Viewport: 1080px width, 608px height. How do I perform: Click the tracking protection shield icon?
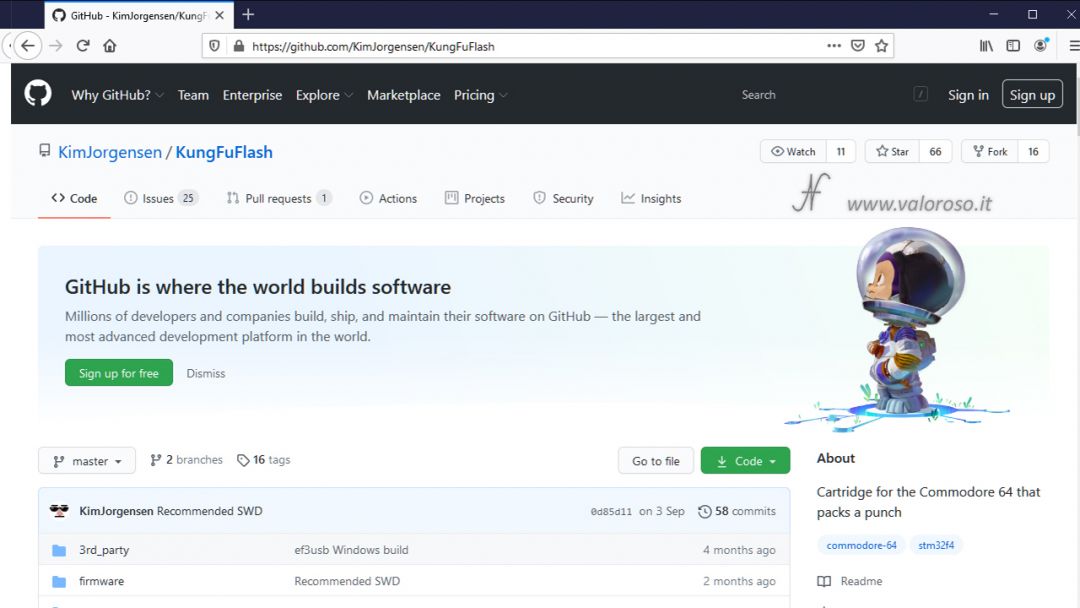[214, 46]
